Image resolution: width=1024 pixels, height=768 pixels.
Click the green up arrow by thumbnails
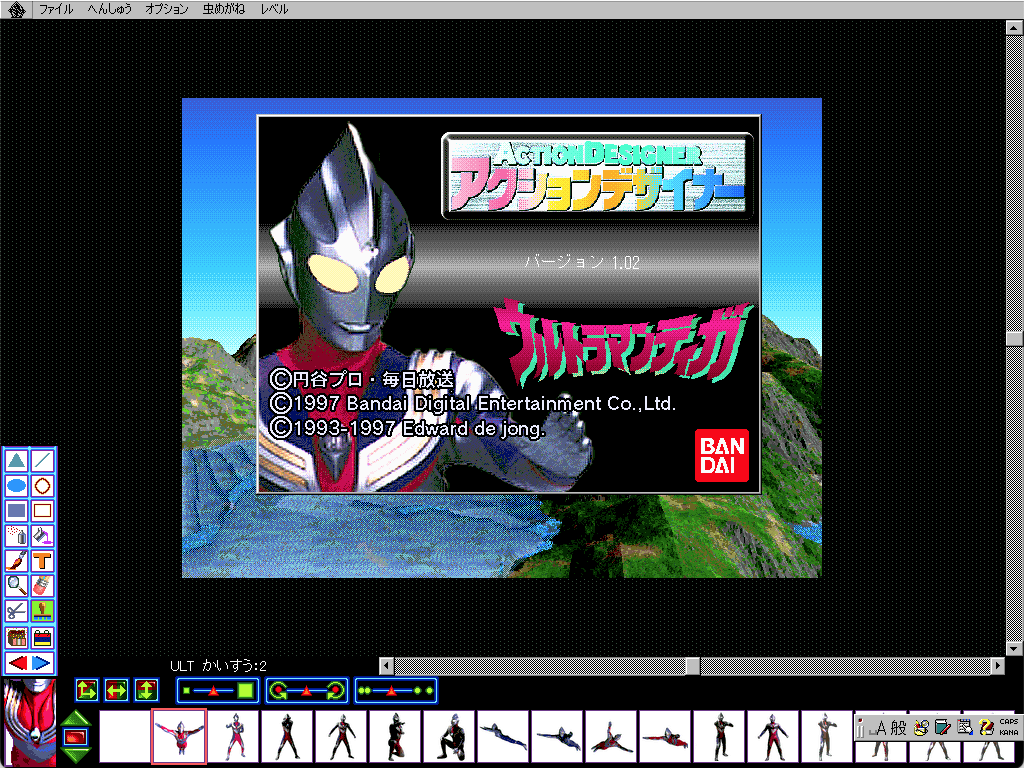point(76,718)
